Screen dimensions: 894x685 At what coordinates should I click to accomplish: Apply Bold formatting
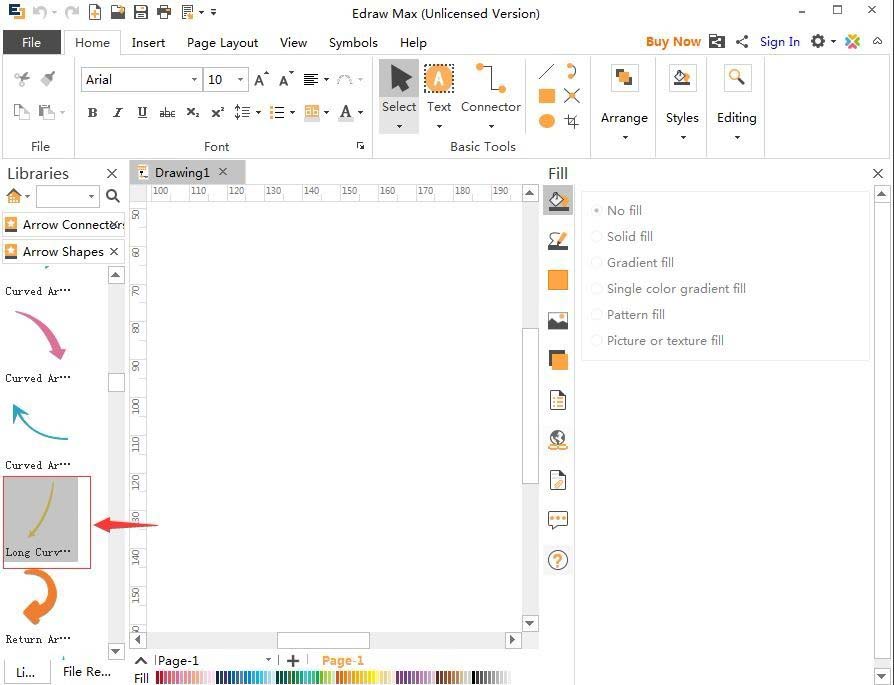click(x=93, y=113)
